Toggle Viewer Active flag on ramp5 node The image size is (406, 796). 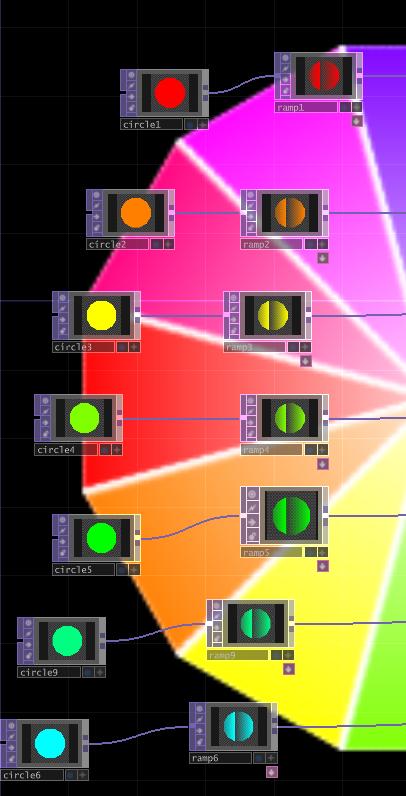[x=252, y=494]
